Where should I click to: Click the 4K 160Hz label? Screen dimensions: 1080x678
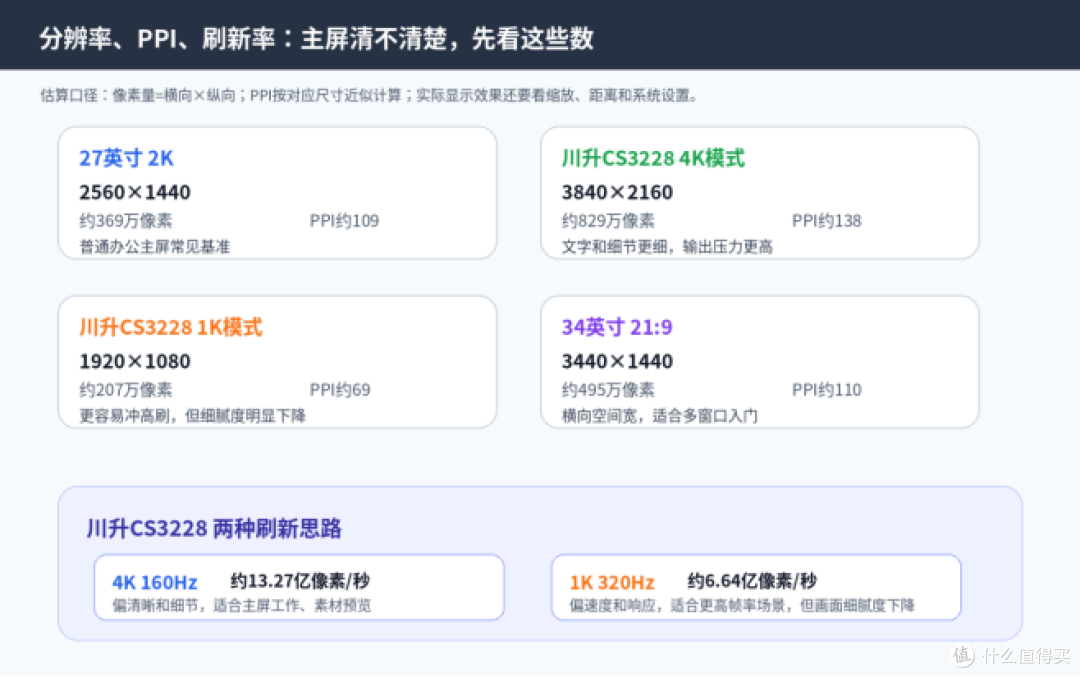point(155,583)
